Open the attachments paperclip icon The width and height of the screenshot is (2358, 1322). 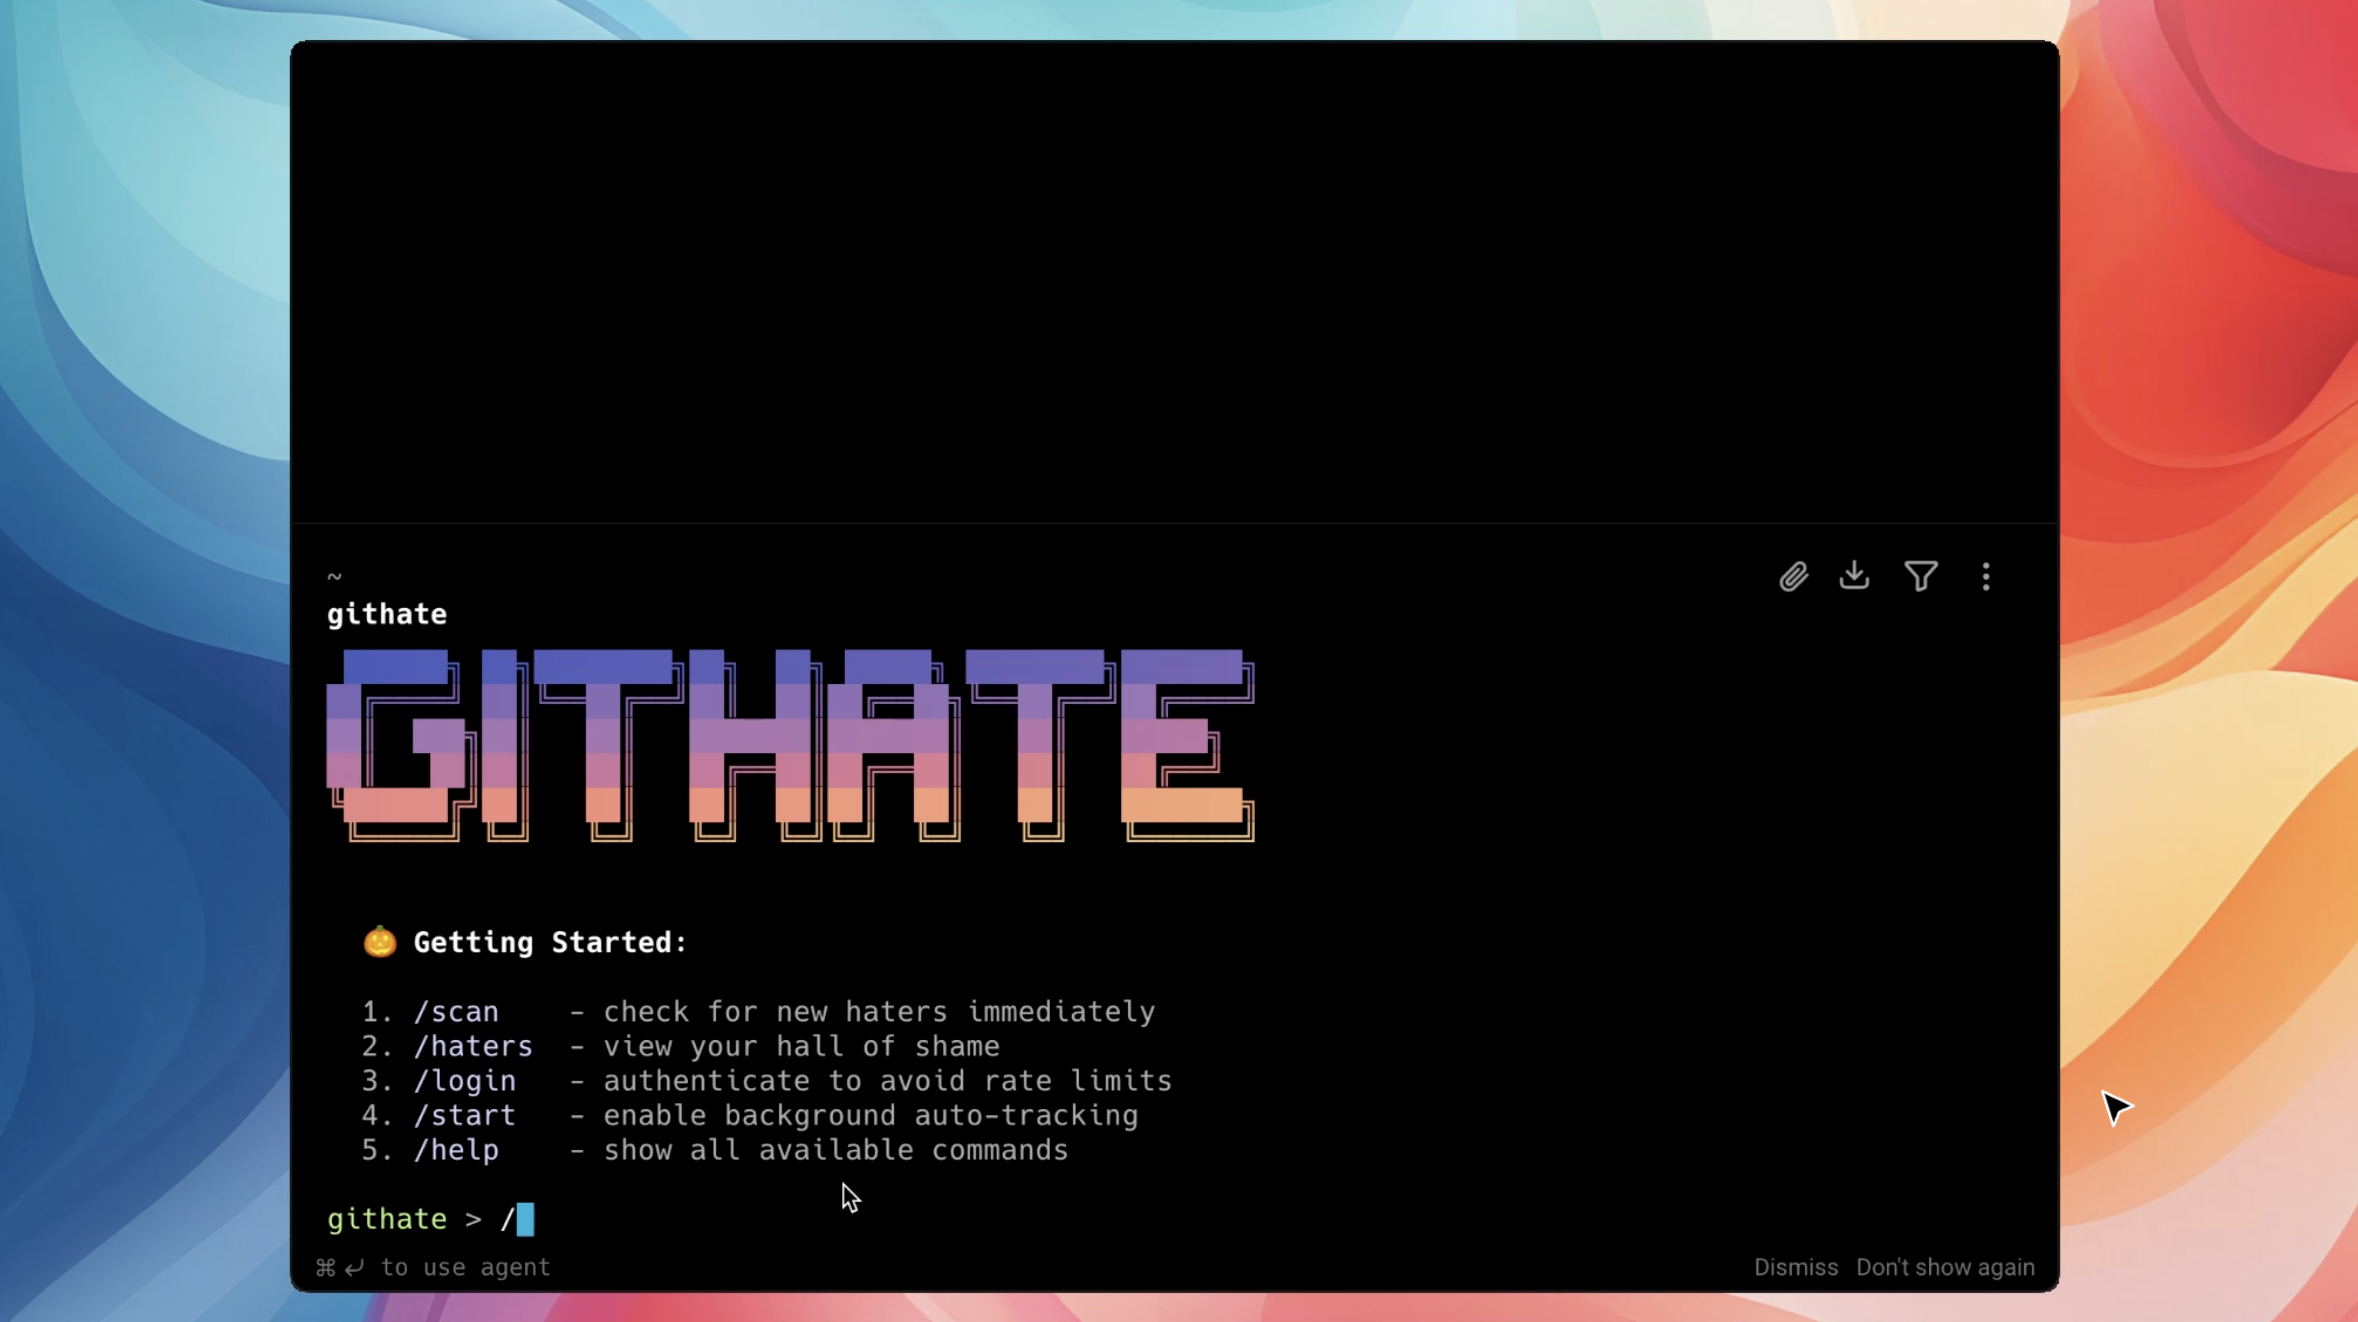click(x=1793, y=576)
